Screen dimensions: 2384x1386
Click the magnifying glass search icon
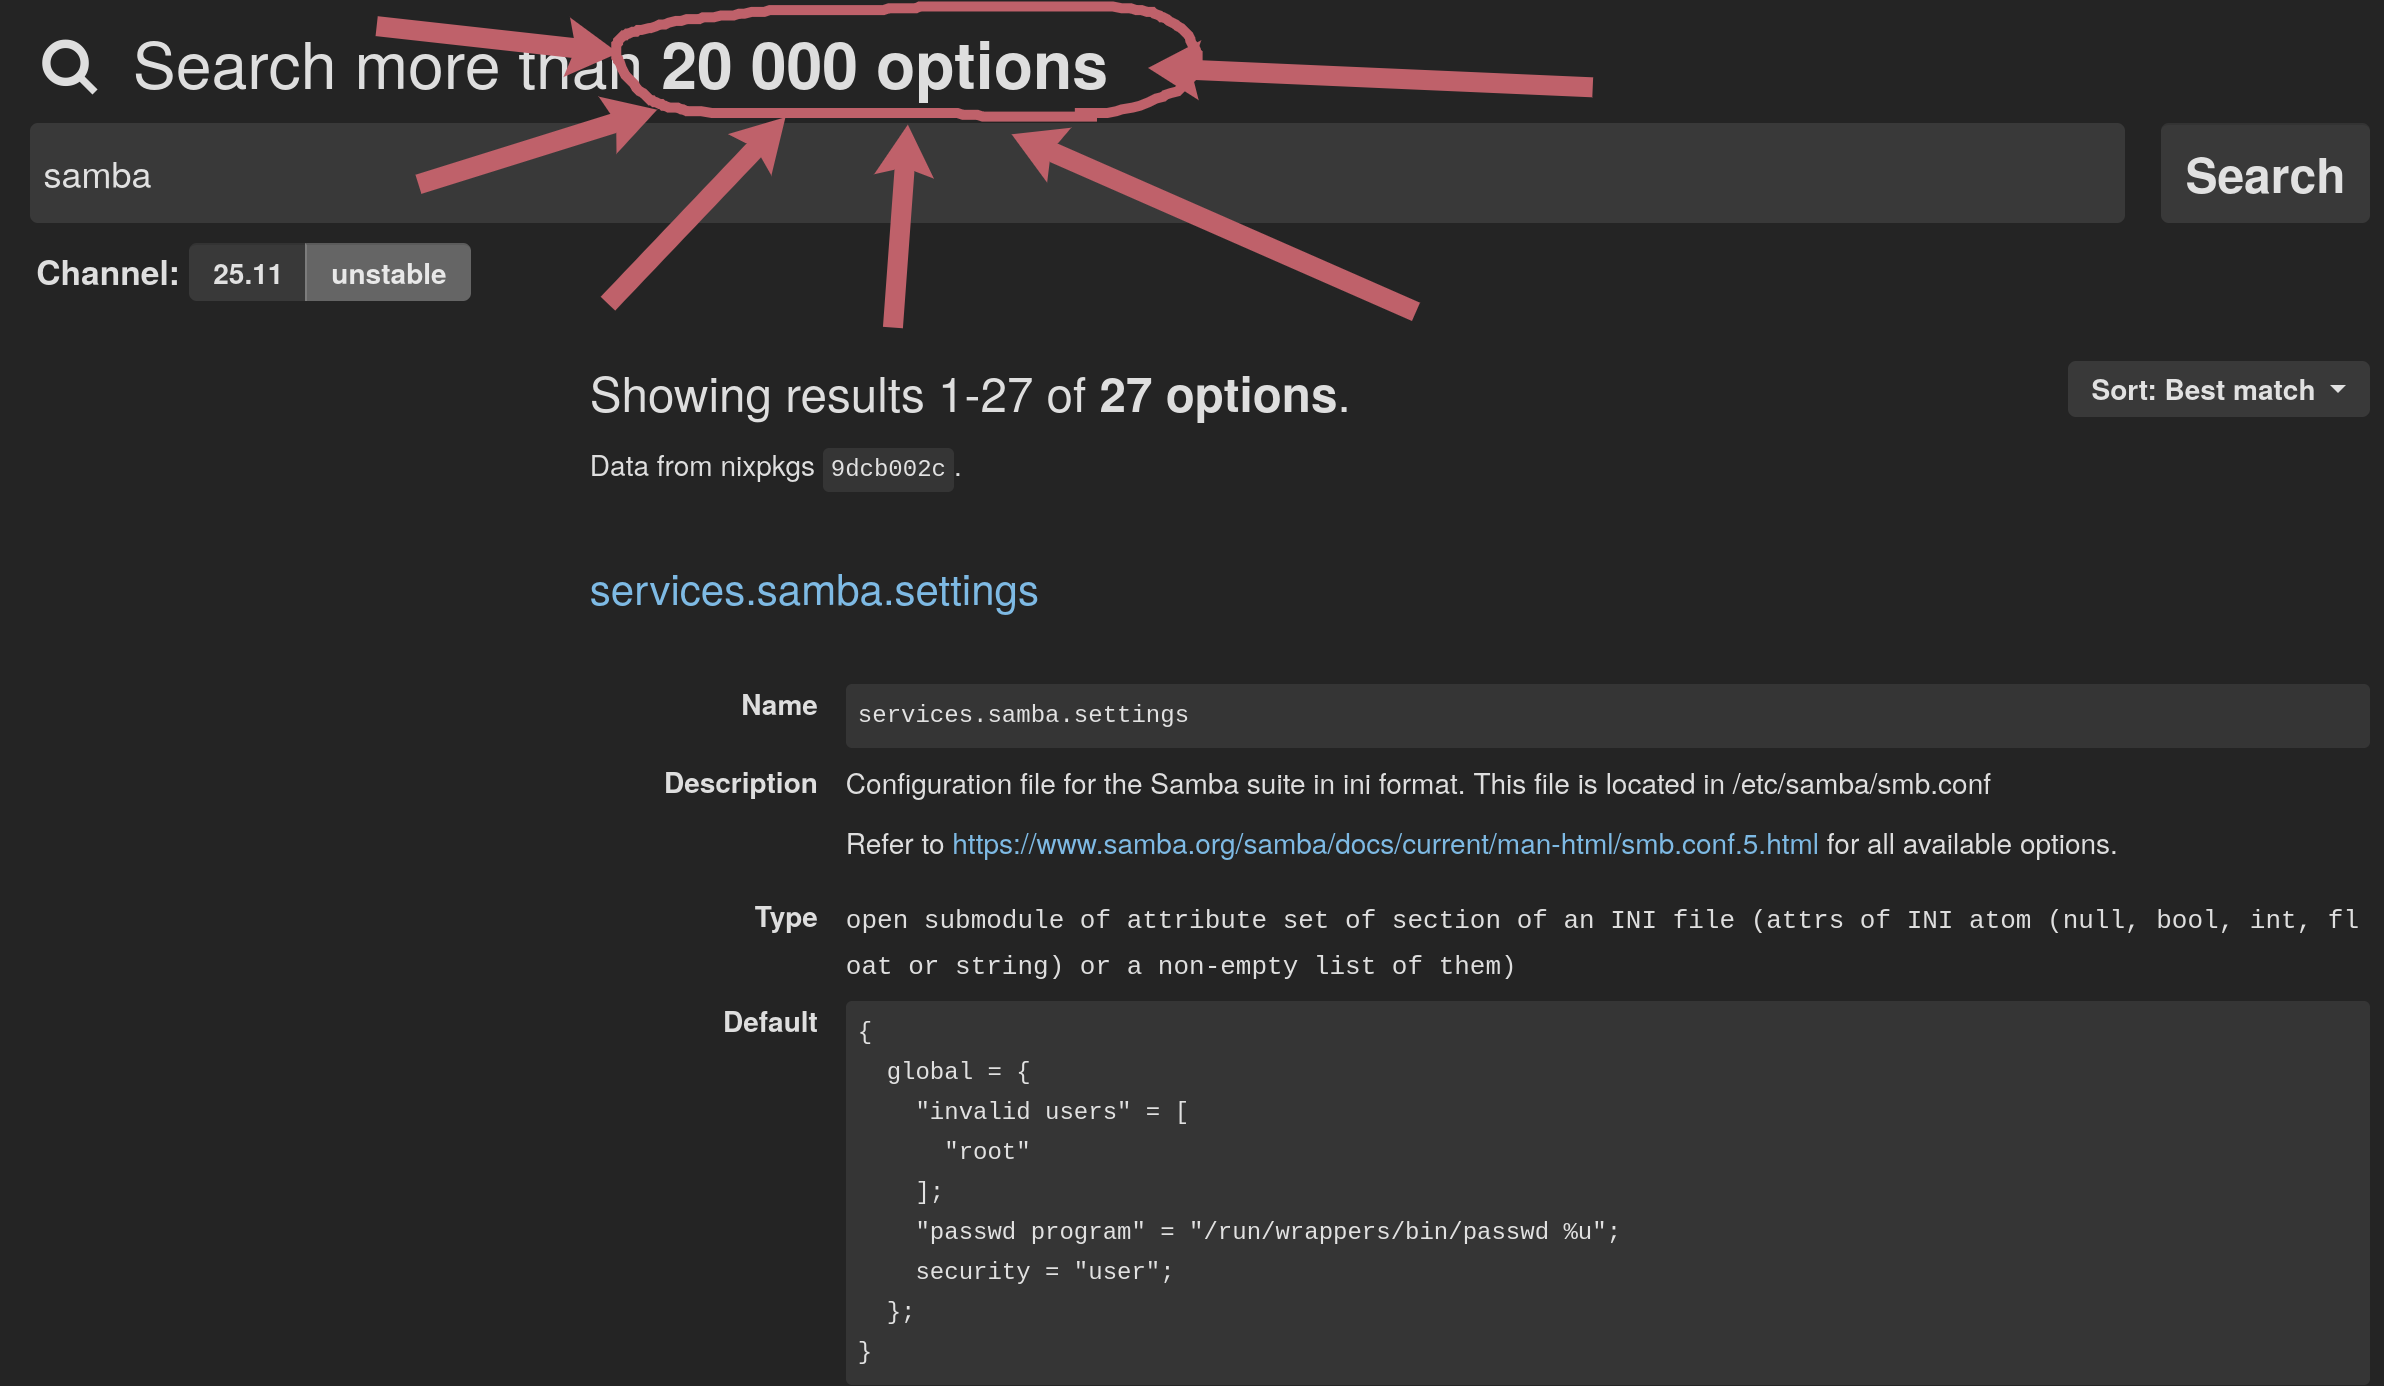68,67
